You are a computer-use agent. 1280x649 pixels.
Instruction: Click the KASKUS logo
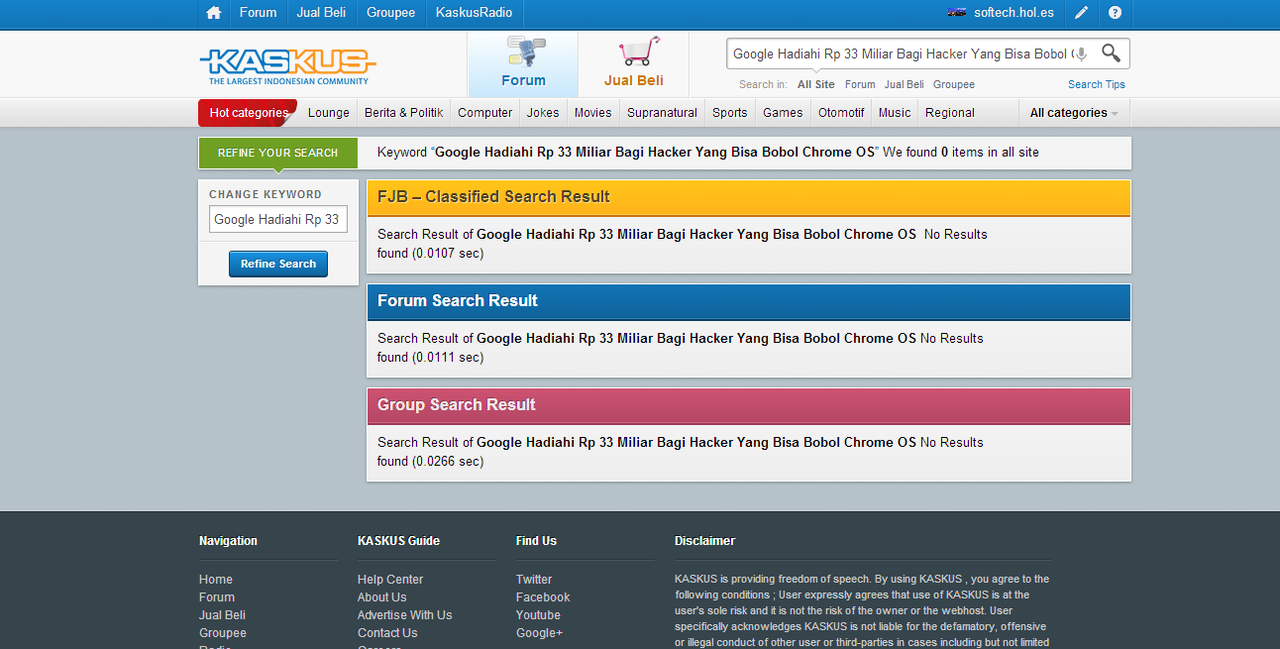(288, 66)
